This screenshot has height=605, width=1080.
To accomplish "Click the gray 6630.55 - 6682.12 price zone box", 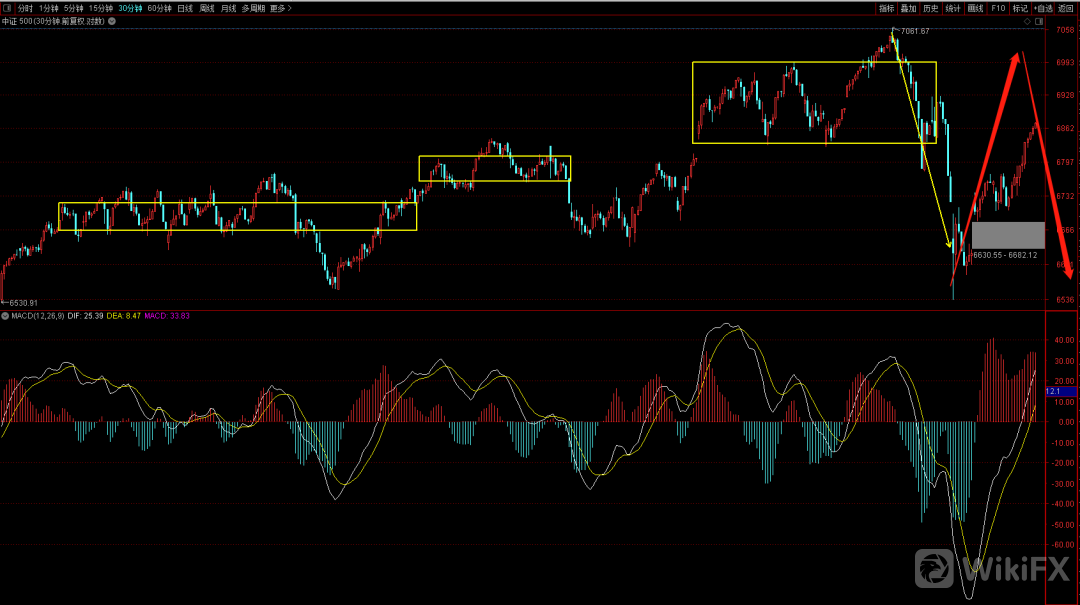I will tap(1008, 235).
